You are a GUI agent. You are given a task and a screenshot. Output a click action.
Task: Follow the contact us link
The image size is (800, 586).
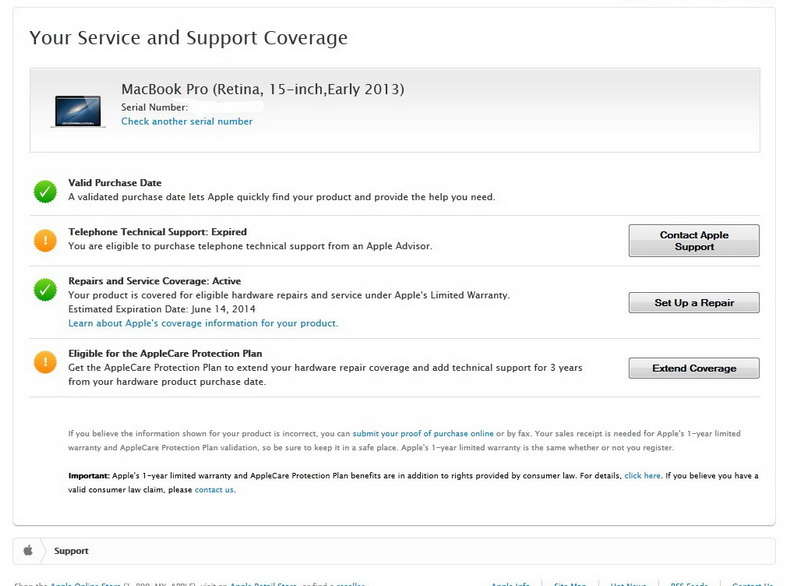[x=215, y=490]
